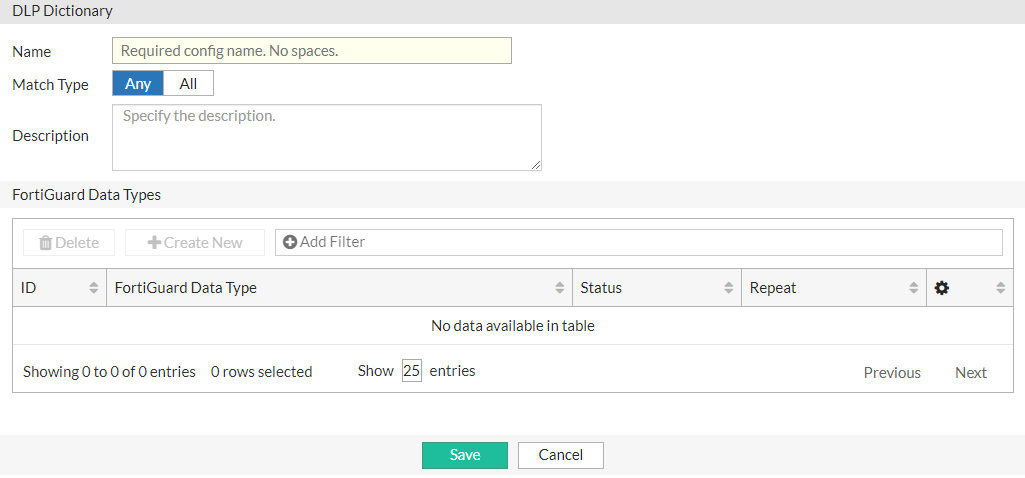Click the DLP Dictionary heading
The width and height of the screenshot is (1025, 478).
62,11
